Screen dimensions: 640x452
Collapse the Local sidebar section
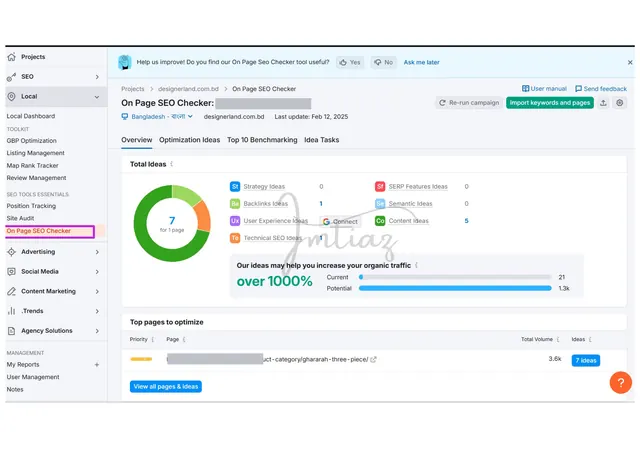[x=97, y=97]
